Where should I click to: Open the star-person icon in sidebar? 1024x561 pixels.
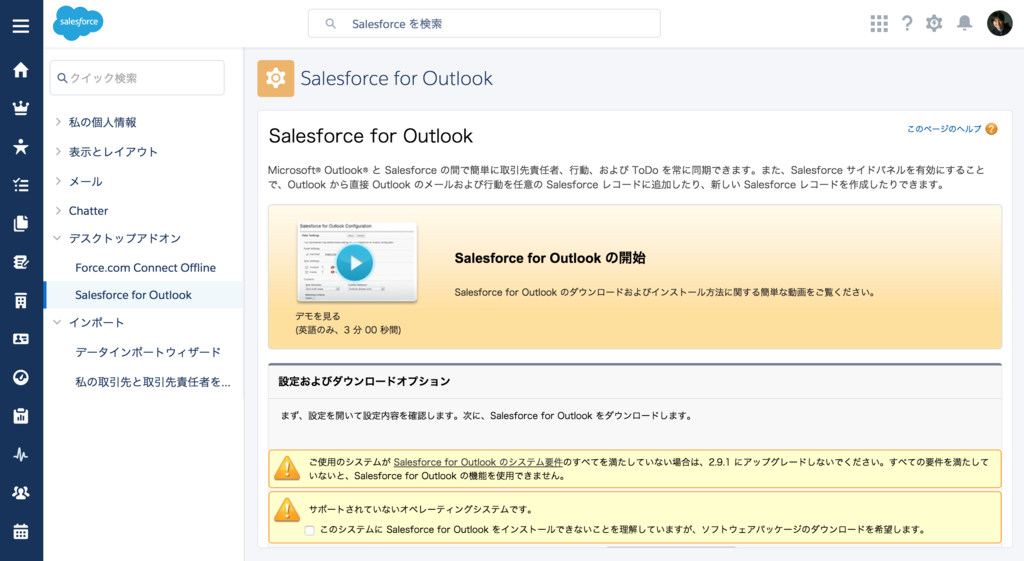[21, 146]
